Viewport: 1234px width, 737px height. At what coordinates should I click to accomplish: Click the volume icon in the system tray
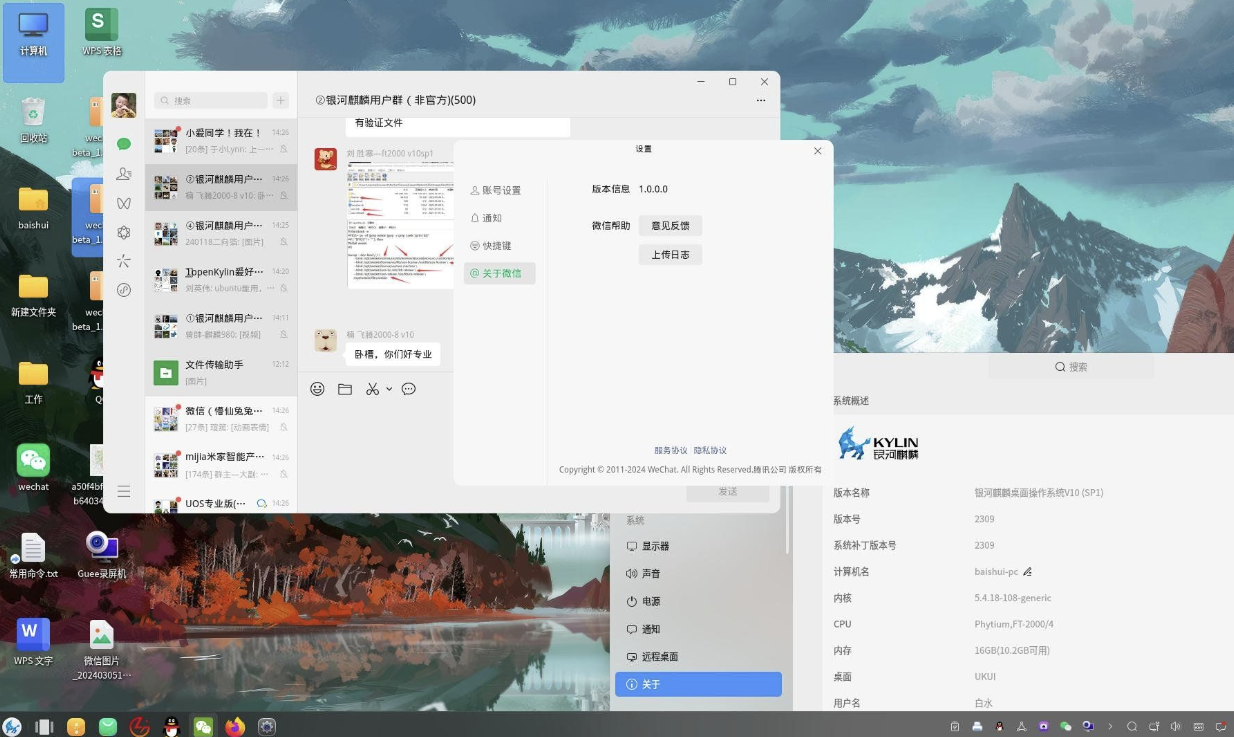point(1175,726)
